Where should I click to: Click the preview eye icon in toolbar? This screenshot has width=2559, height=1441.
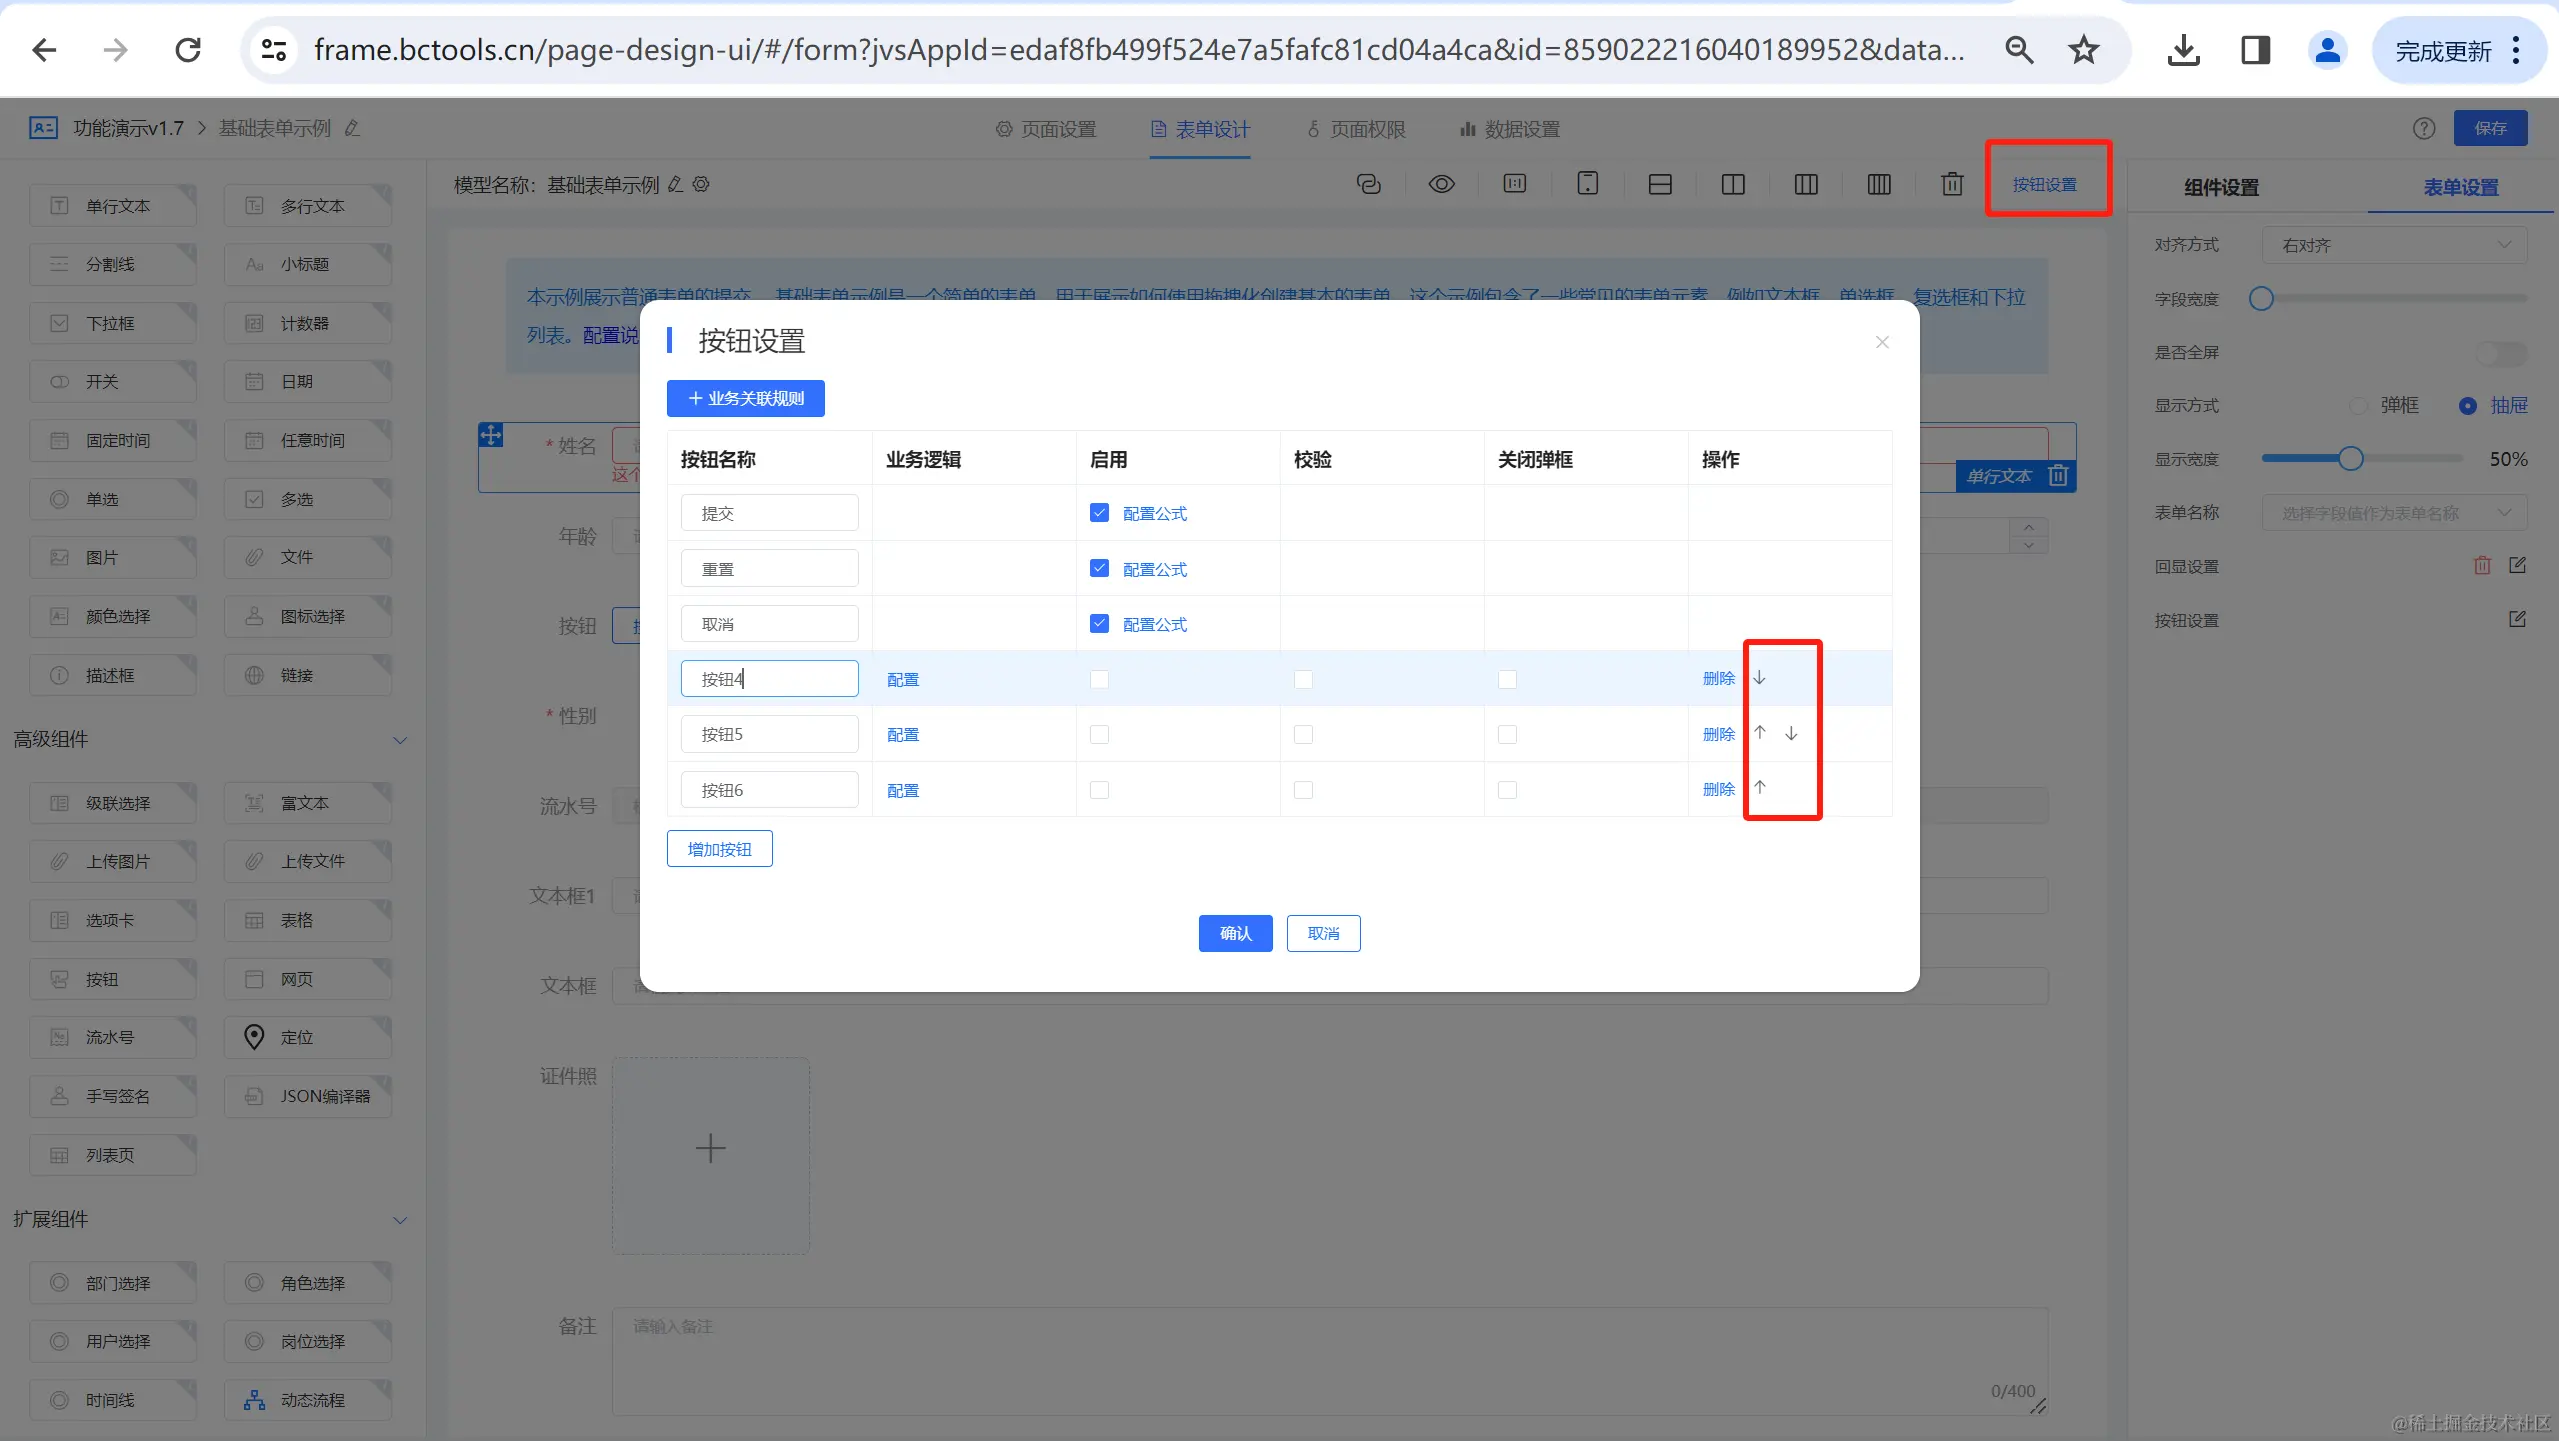(1441, 184)
